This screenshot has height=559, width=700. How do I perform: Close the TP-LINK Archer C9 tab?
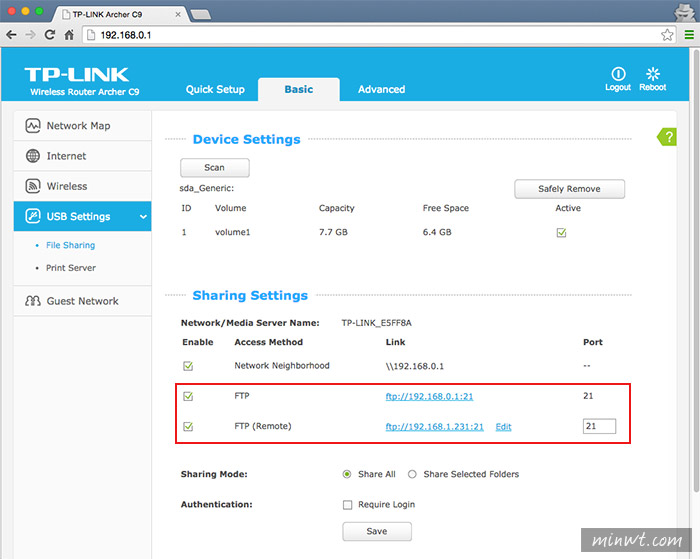click(x=178, y=14)
